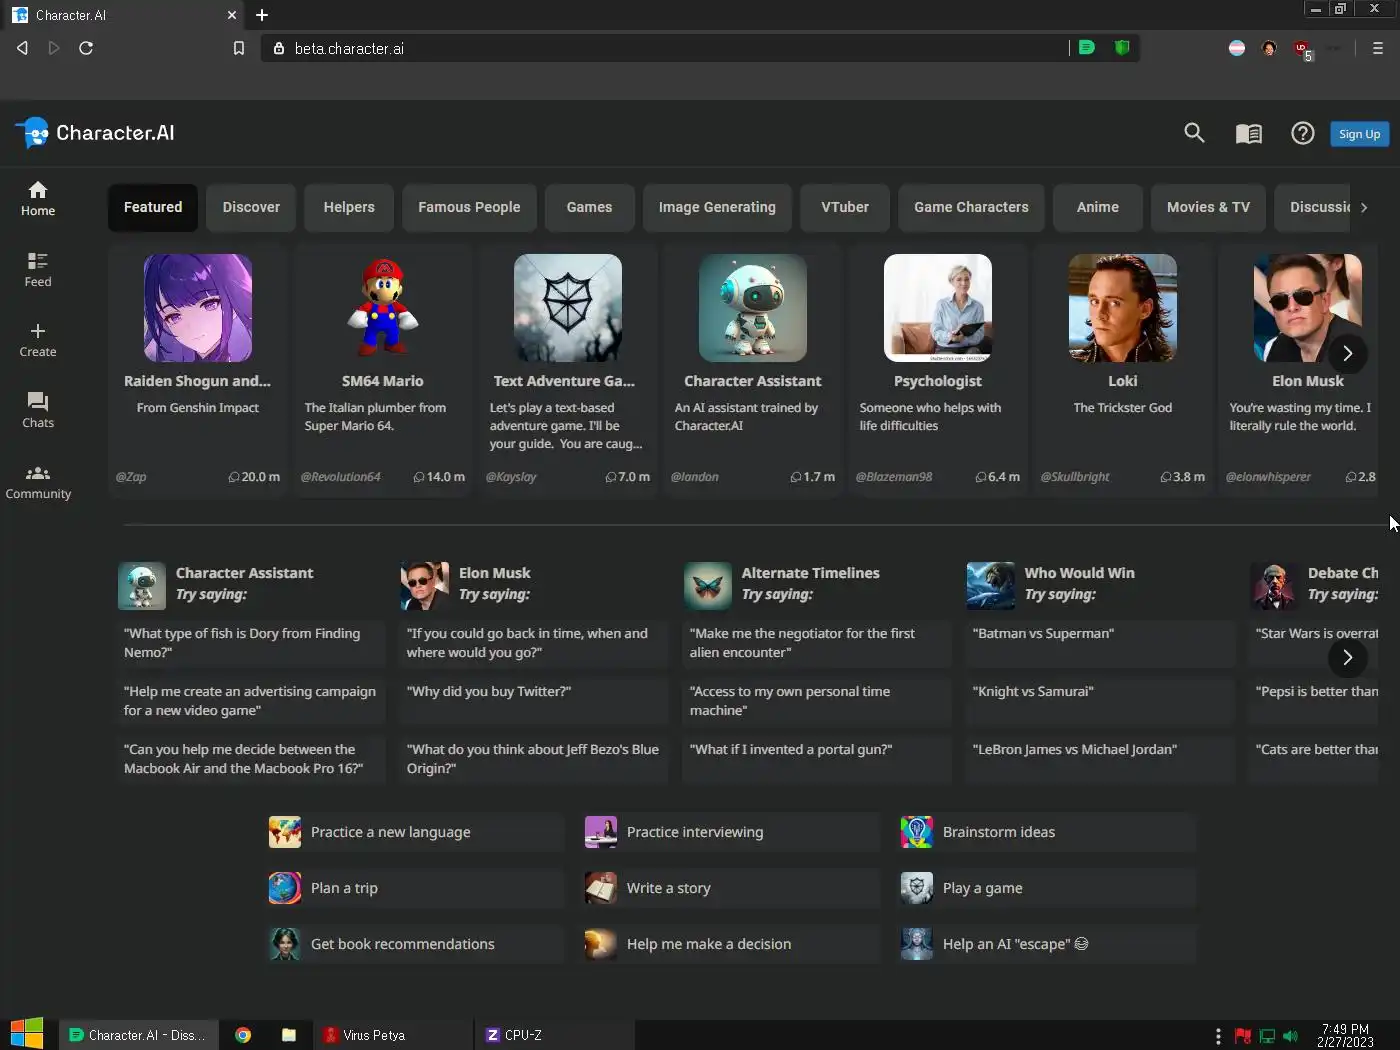Open Feed in sidebar
This screenshot has width=1400, height=1050.
coord(38,270)
